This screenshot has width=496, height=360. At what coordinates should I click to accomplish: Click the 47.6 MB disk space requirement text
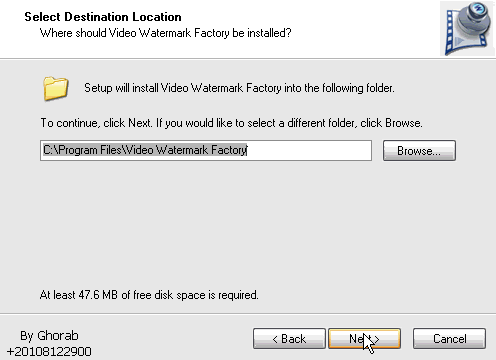point(149,295)
